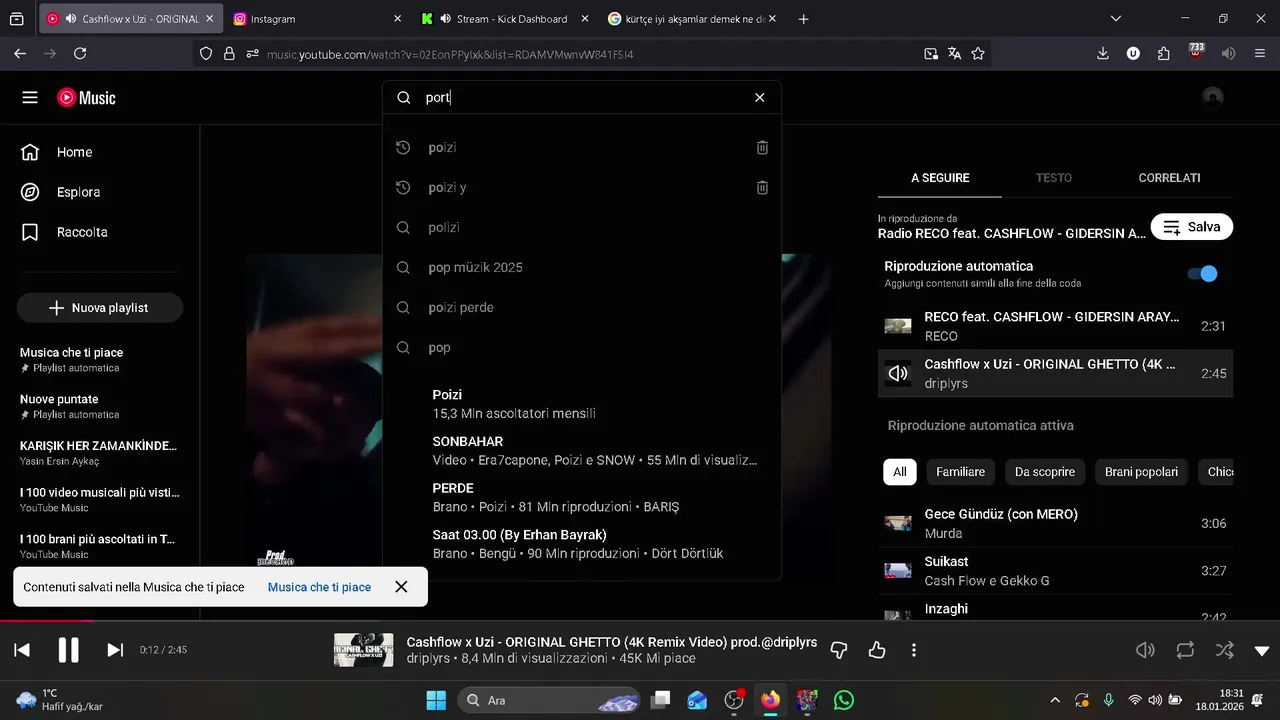Open the YouTube Music hamburger menu

pyautogui.click(x=30, y=97)
